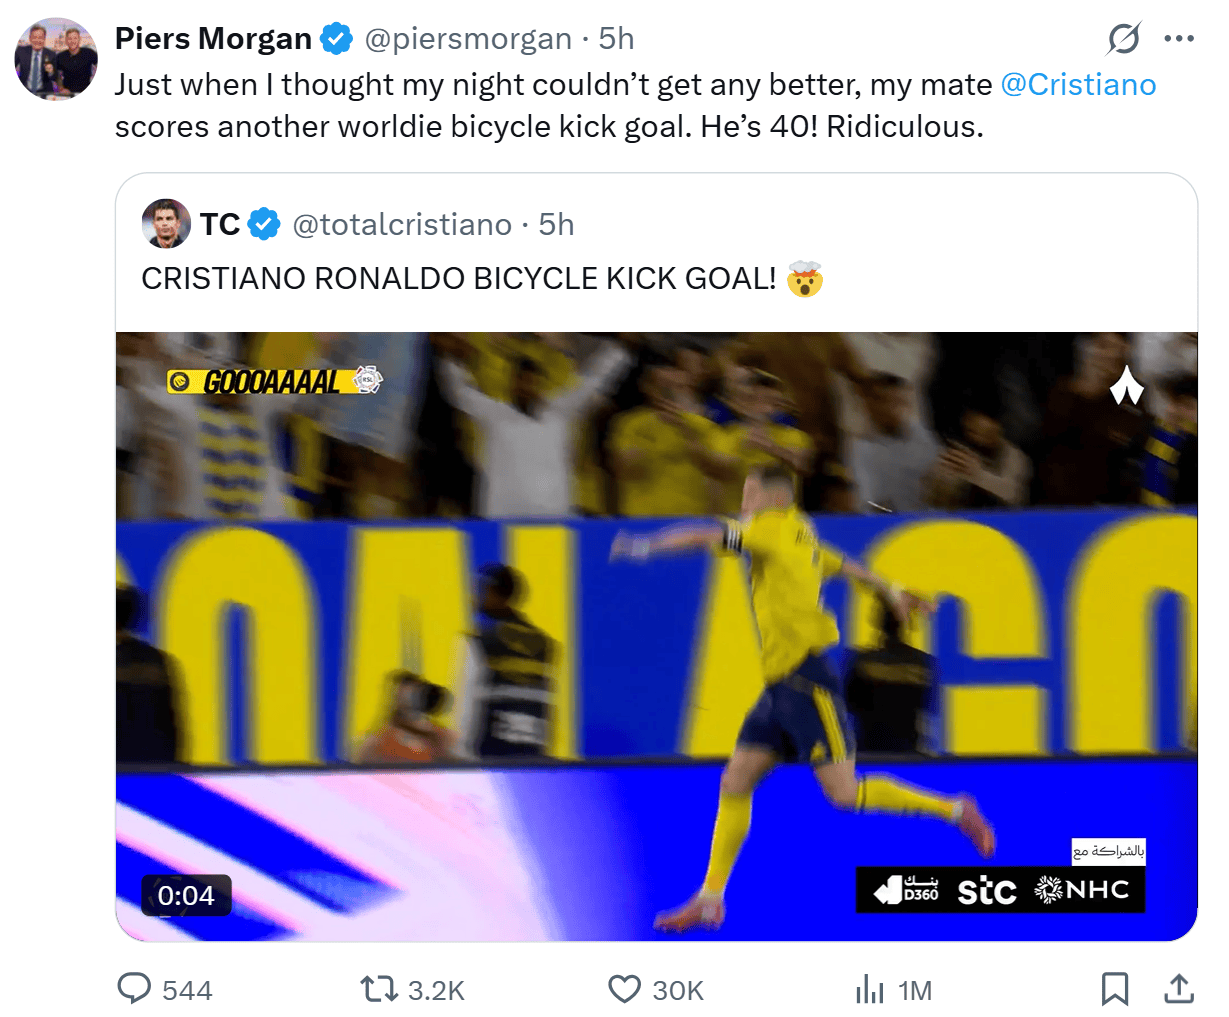The width and height of the screenshot is (1229, 1017).
Task: Open the @totalcristiano handle in quote
Action: coord(402,224)
